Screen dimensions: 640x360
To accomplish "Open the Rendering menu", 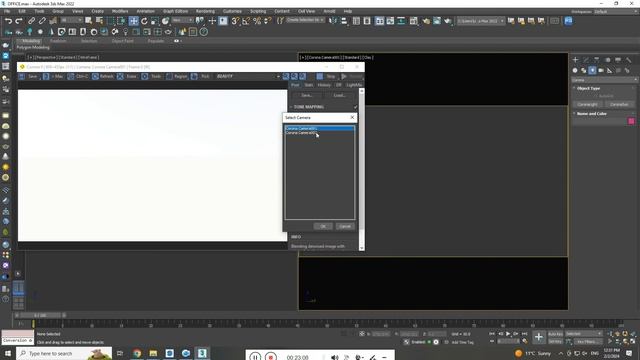I will 205,11.
